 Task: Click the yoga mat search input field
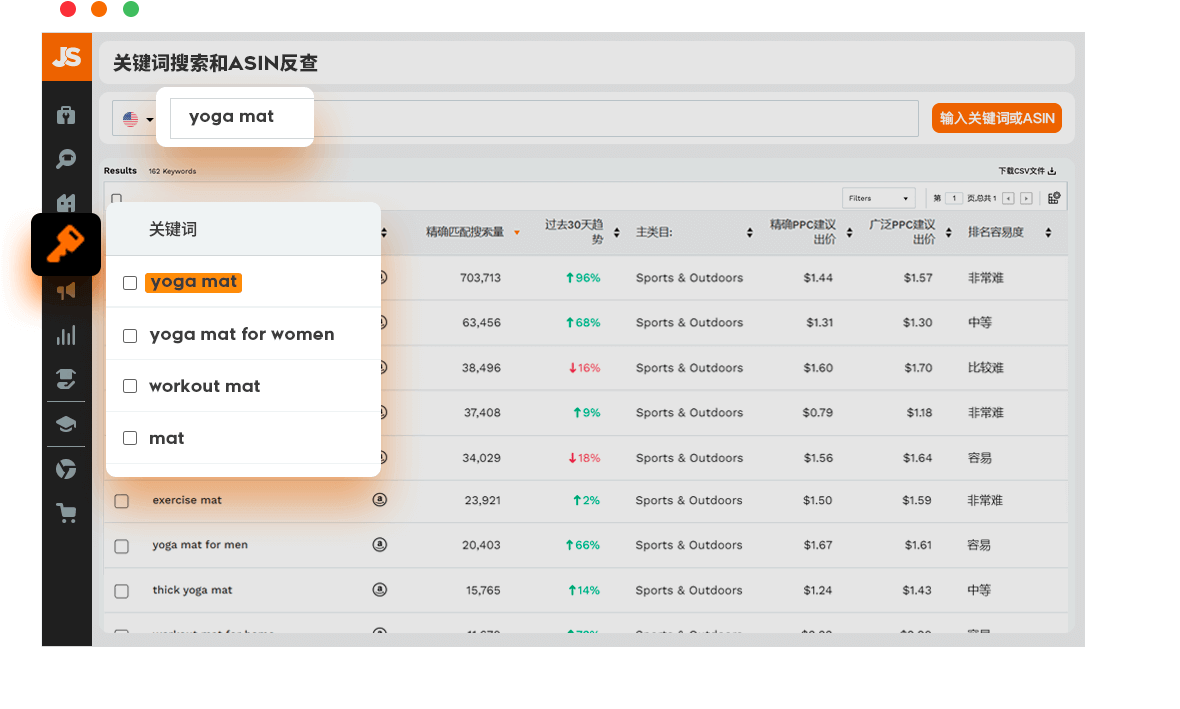pos(242,117)
